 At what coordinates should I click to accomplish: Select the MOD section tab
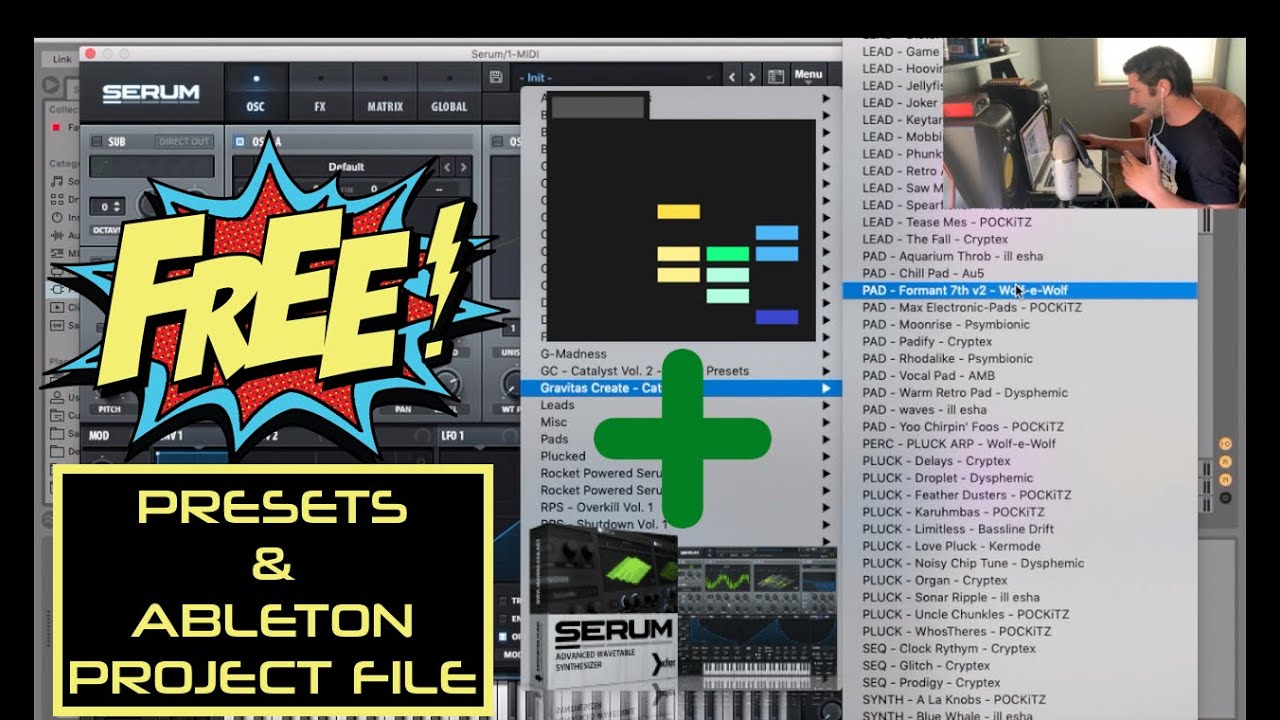point(99,435)
